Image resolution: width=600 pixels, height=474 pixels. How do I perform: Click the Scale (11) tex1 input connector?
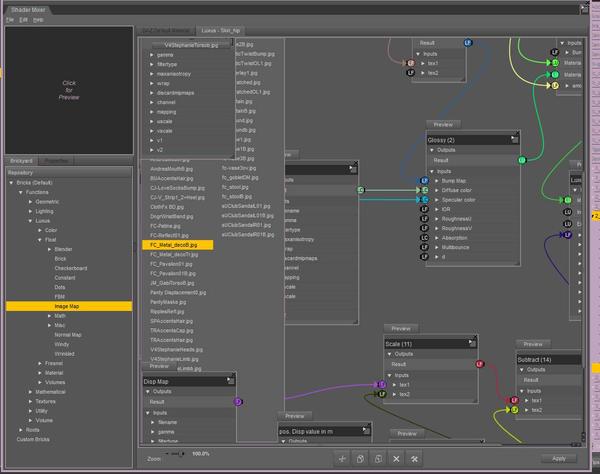pos(382,384)
